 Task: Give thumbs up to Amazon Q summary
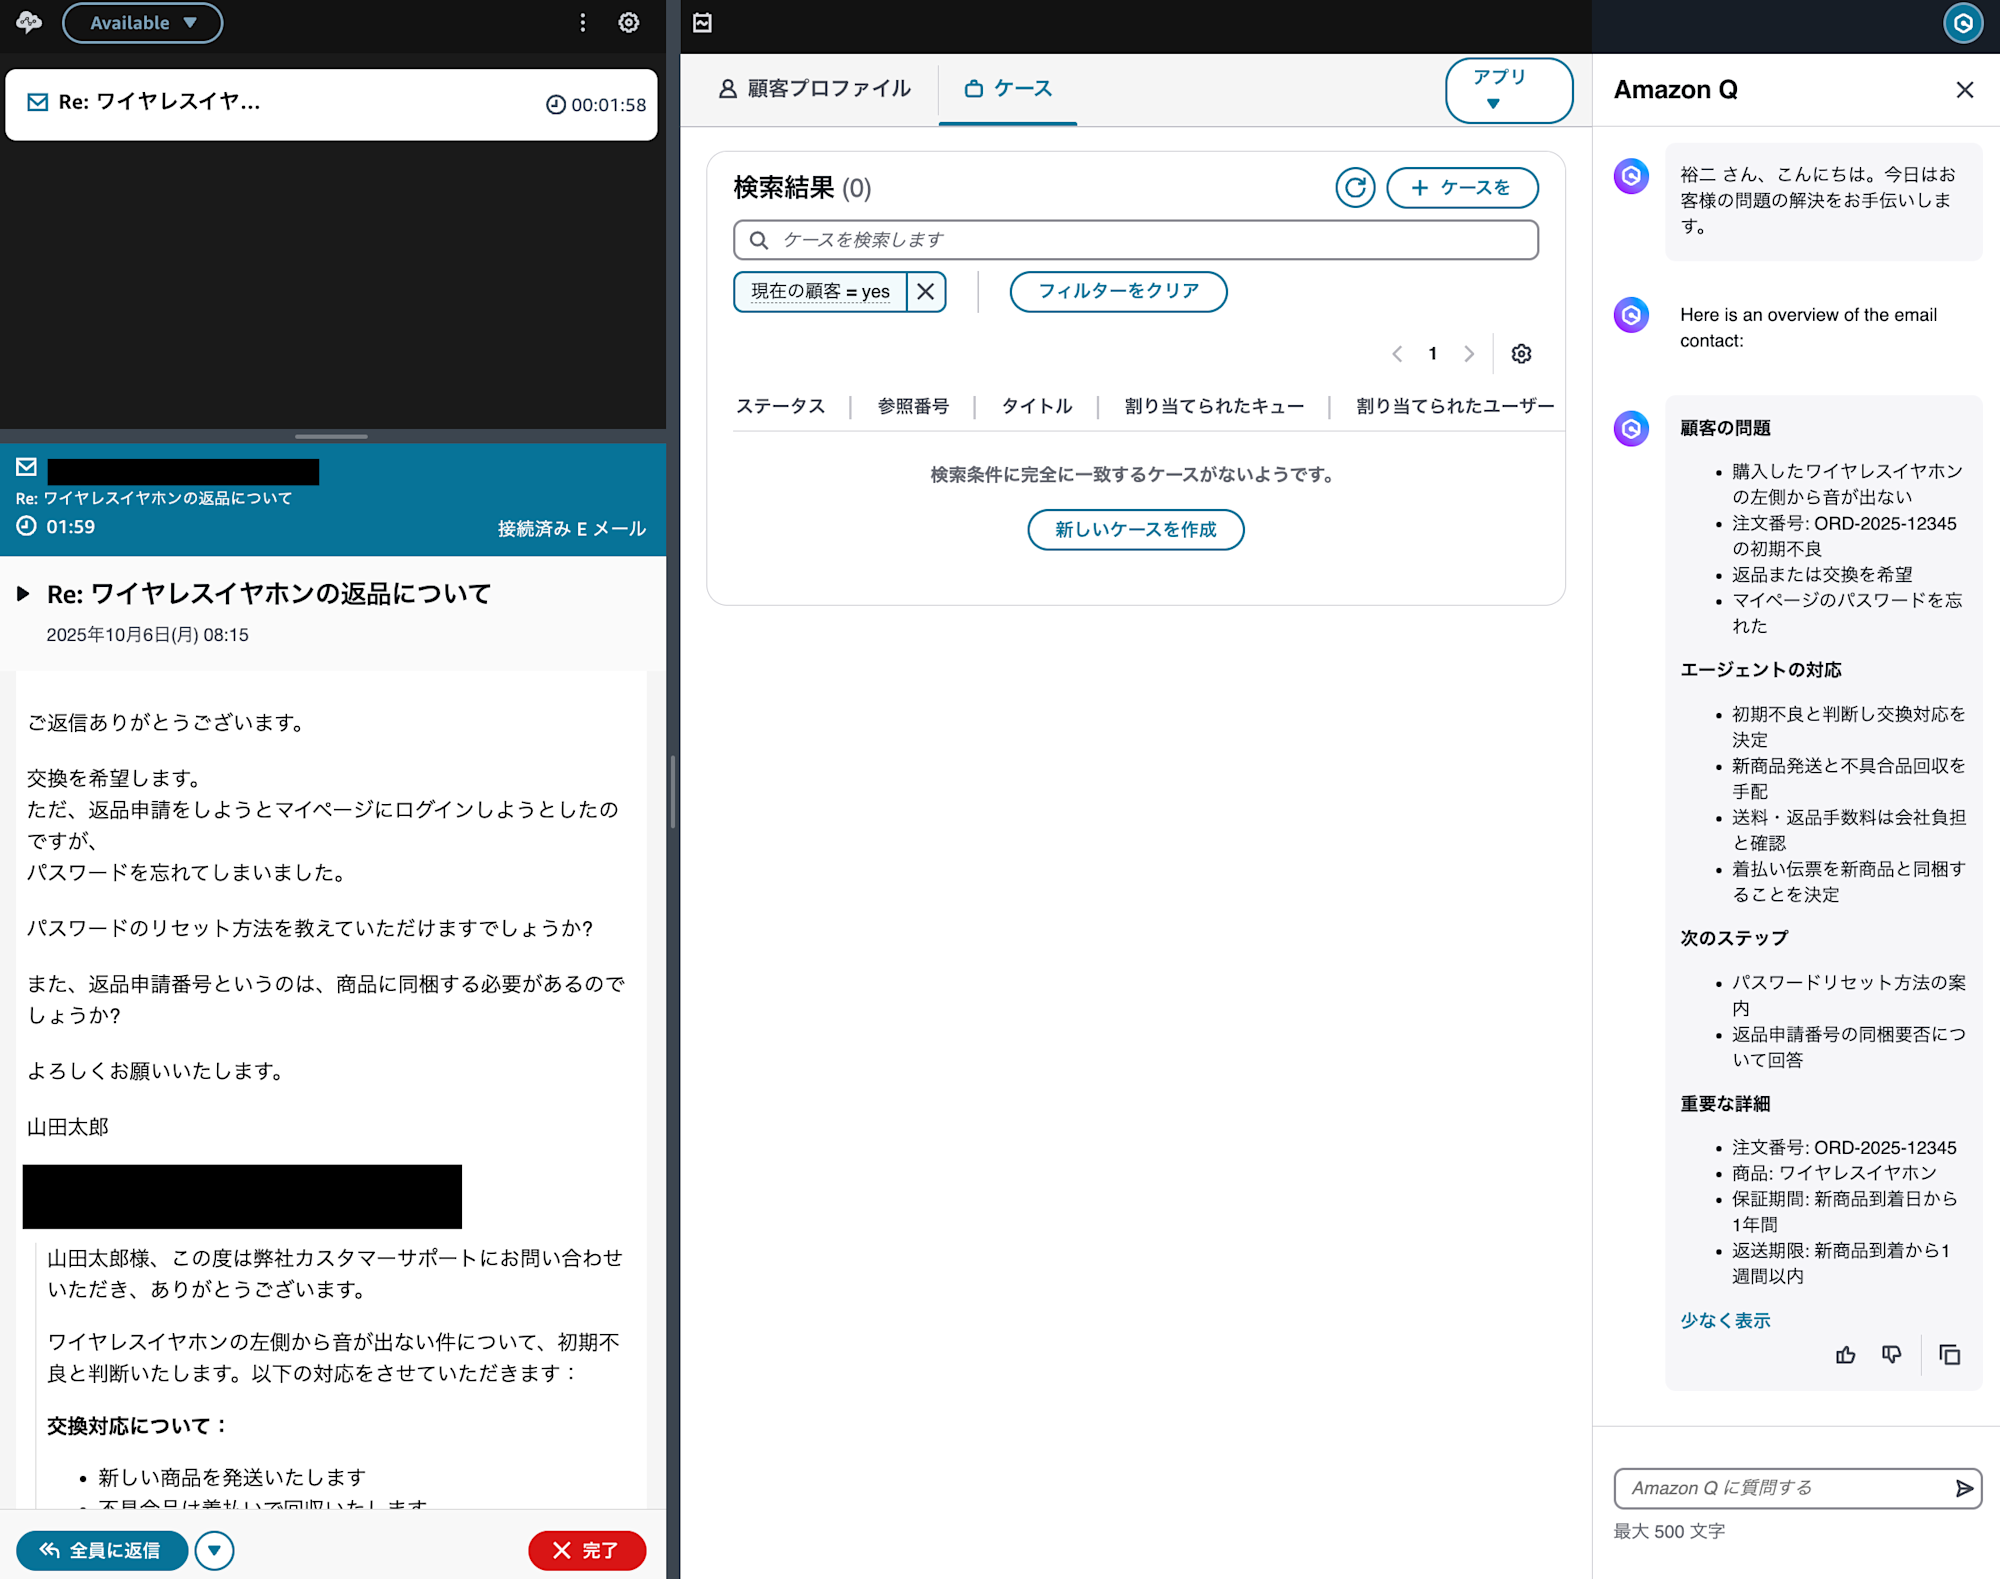pyautogui.click(x=1845, y=1355)
